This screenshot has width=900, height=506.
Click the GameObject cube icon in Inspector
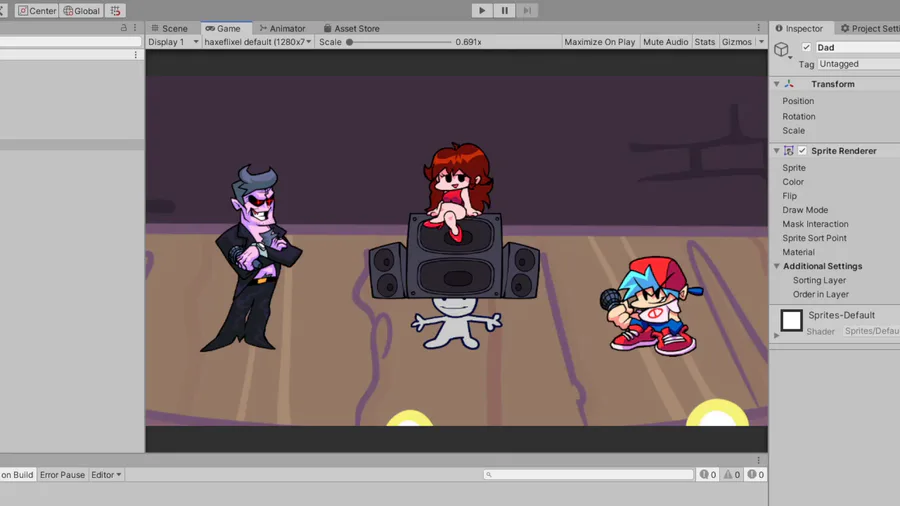click(x=781, y=49)
